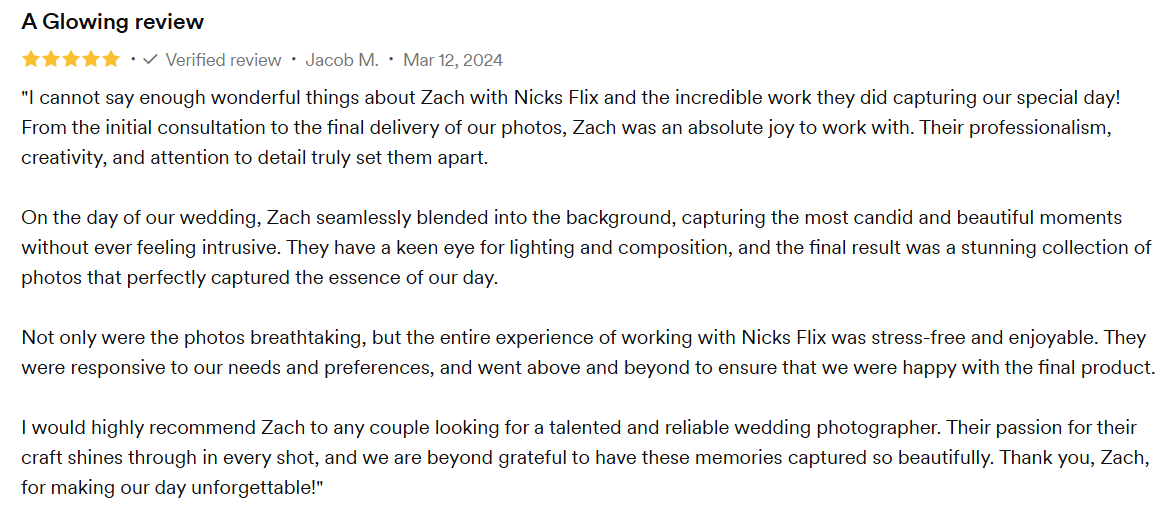Click the 'A Glowing review' heading
The height and width of the screenshot is (520, 1170).
click(113, 22)
